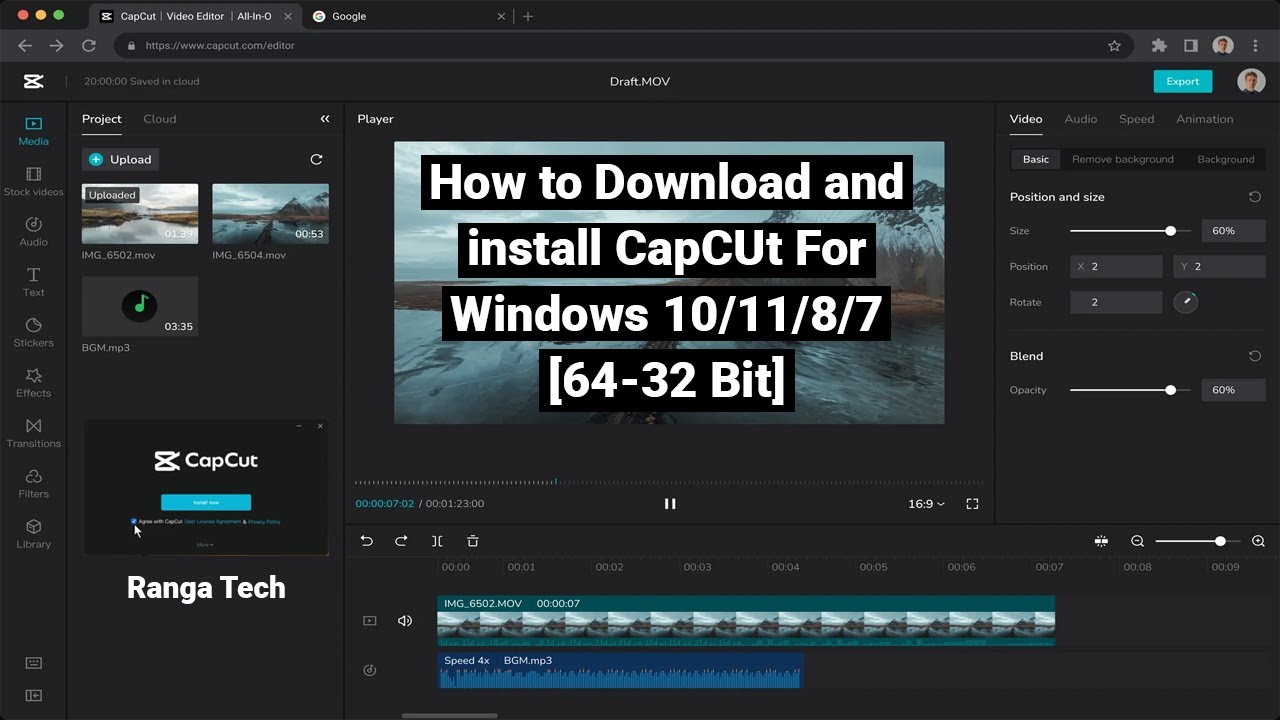The height and width of the screenshot is (720, 1280).
Task: Reload the CapCut editor page
Action: click(x=89, y=45)
